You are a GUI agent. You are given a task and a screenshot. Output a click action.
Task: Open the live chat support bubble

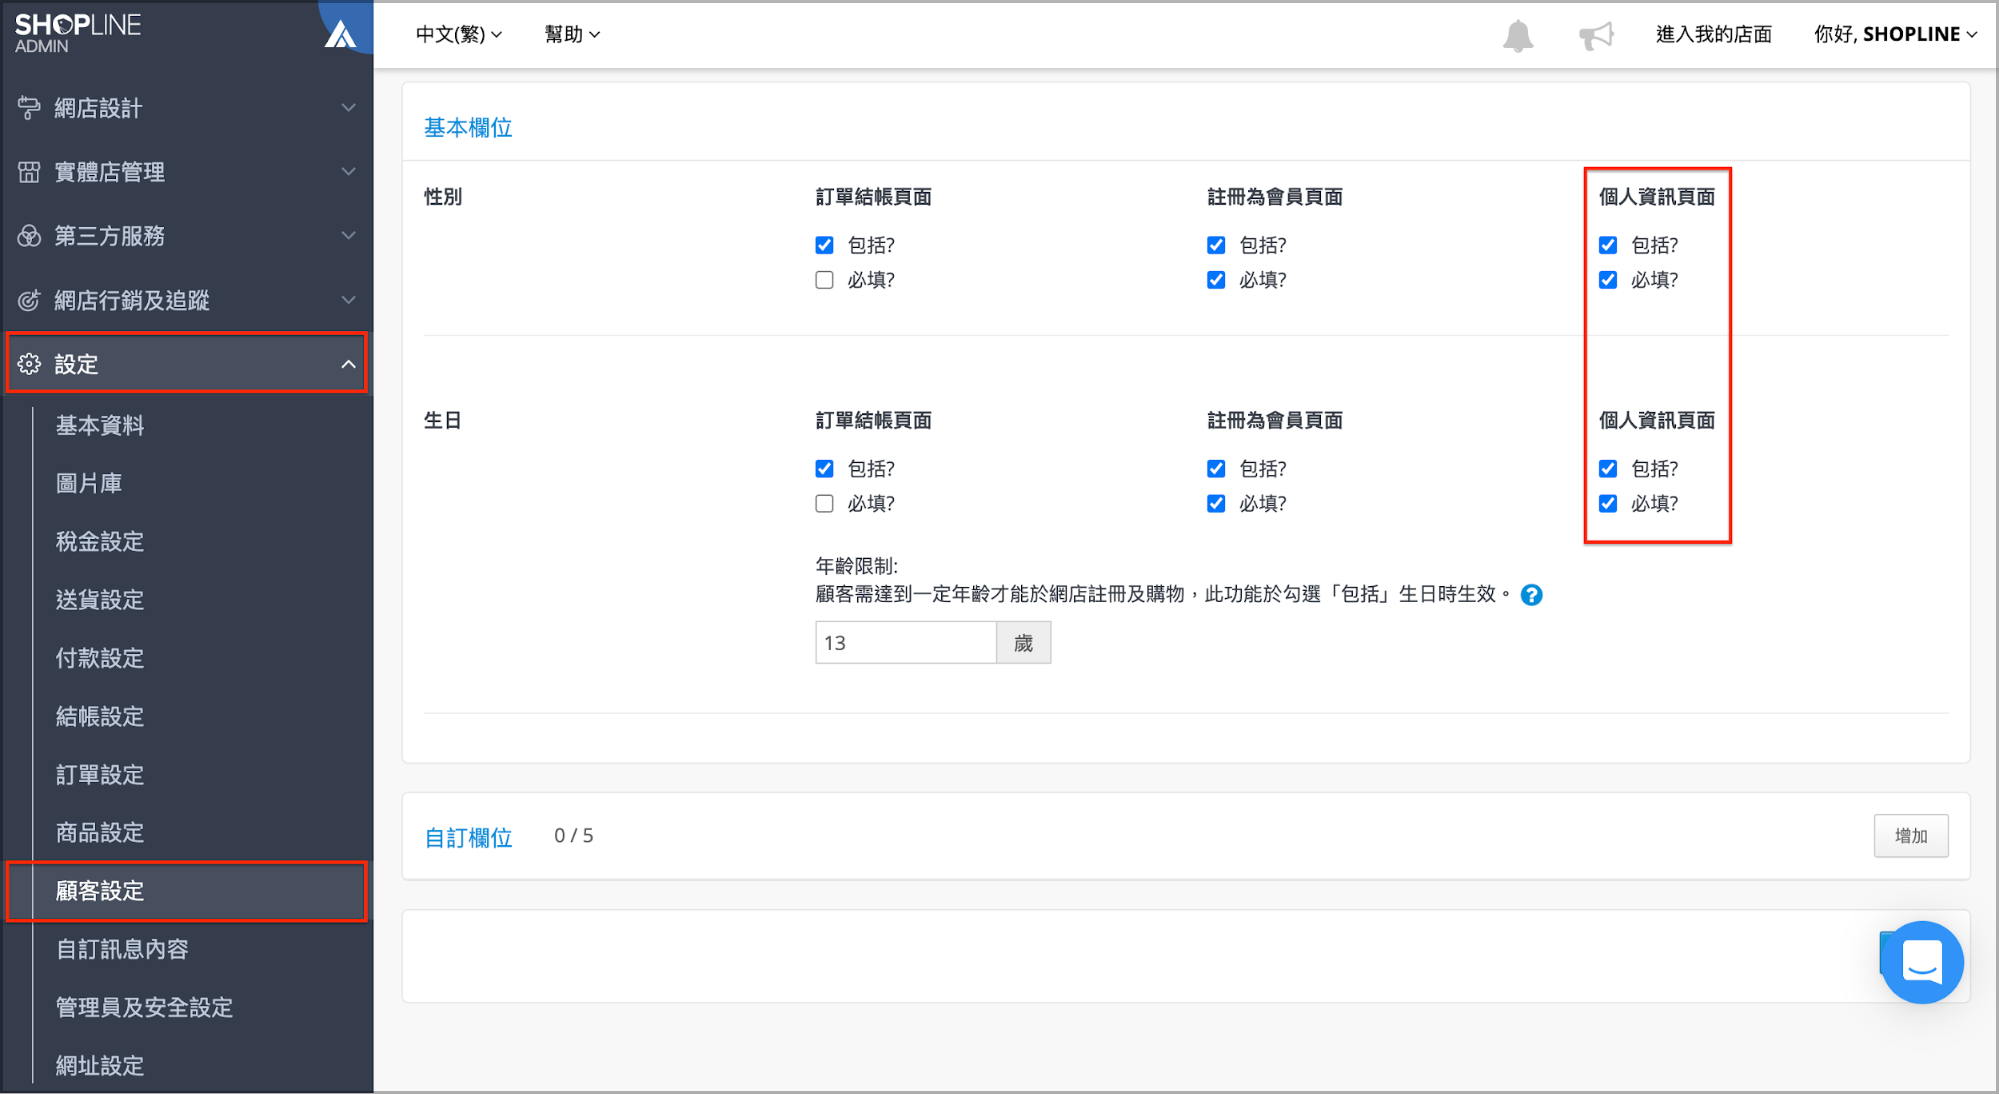1921,962
